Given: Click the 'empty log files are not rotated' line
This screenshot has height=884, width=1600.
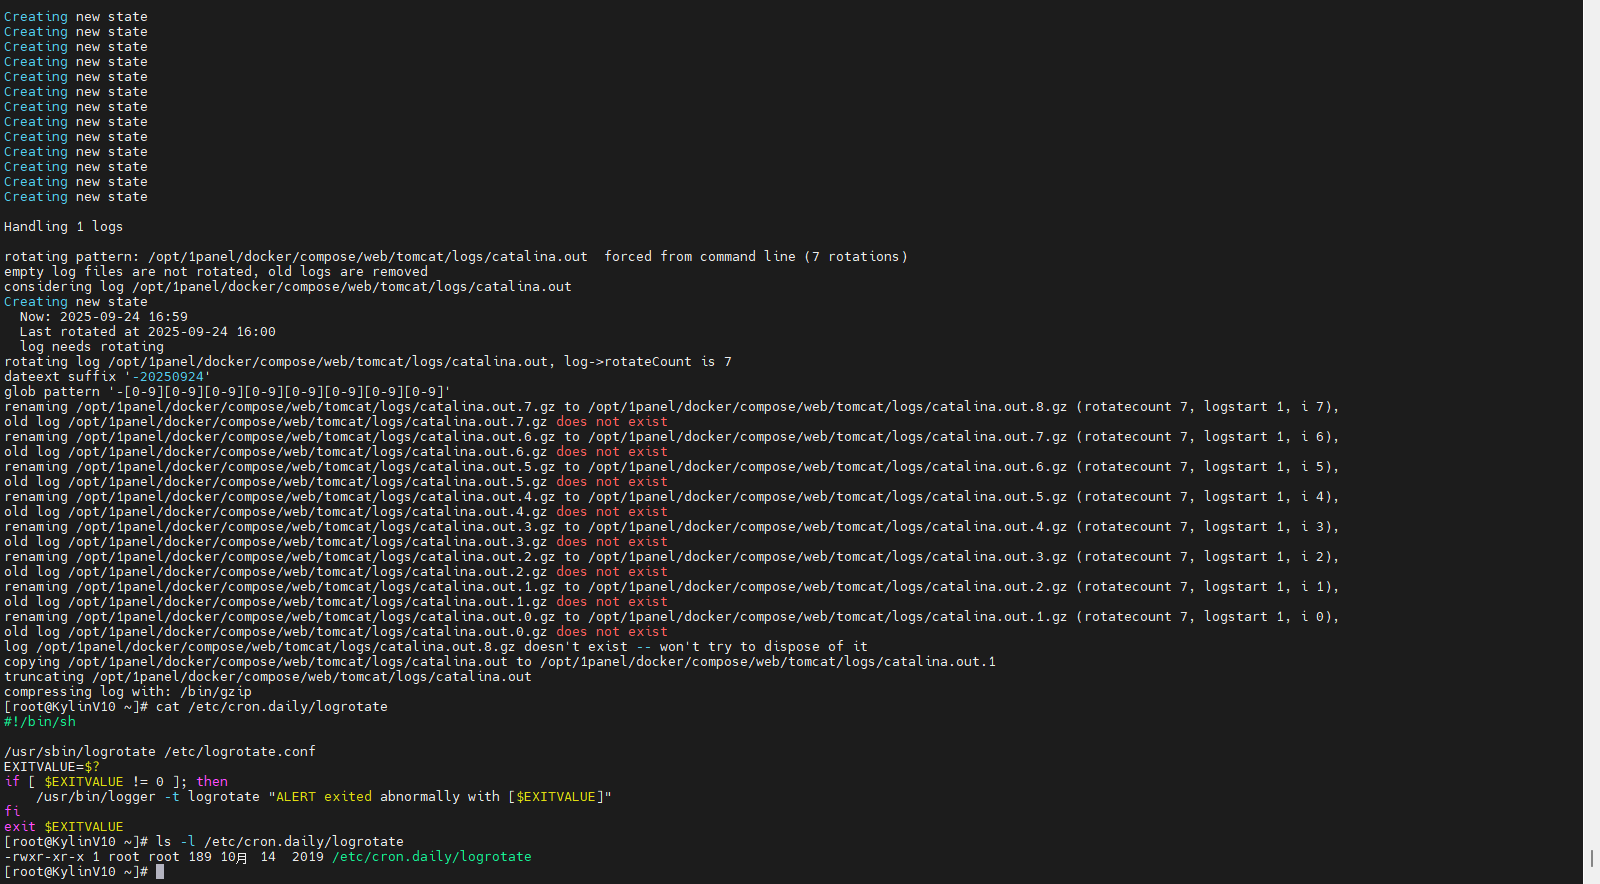Looking at the screenshot, I should click(x=215, y=272).
